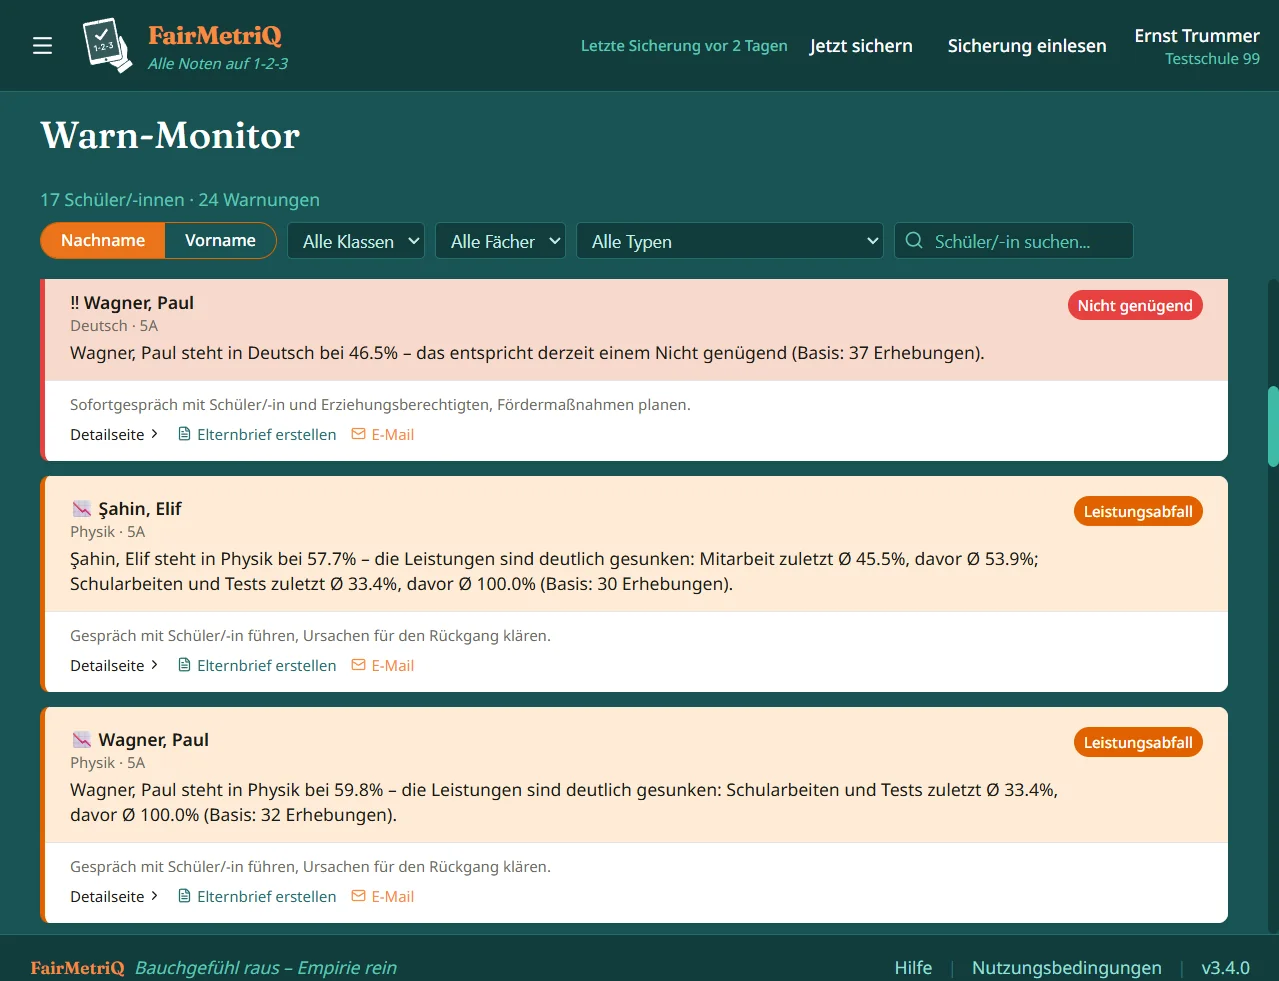The height and width of the screenshot is (981, 1279).
Task: Focus the Schüler/-in suchen search field
Action: (1014, 241)
